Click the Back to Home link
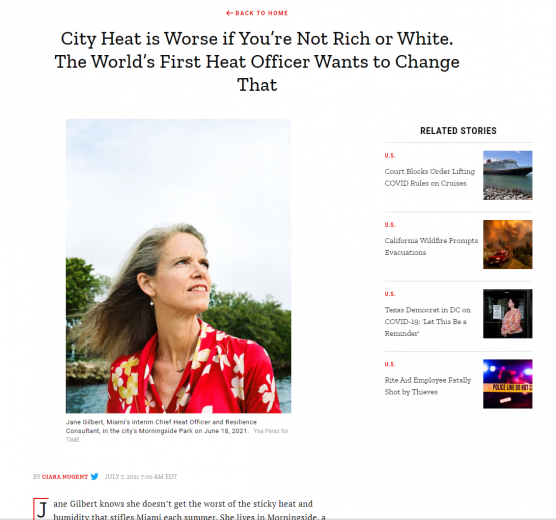The width and height of the screenshot is (556, 520). point(257,13)
